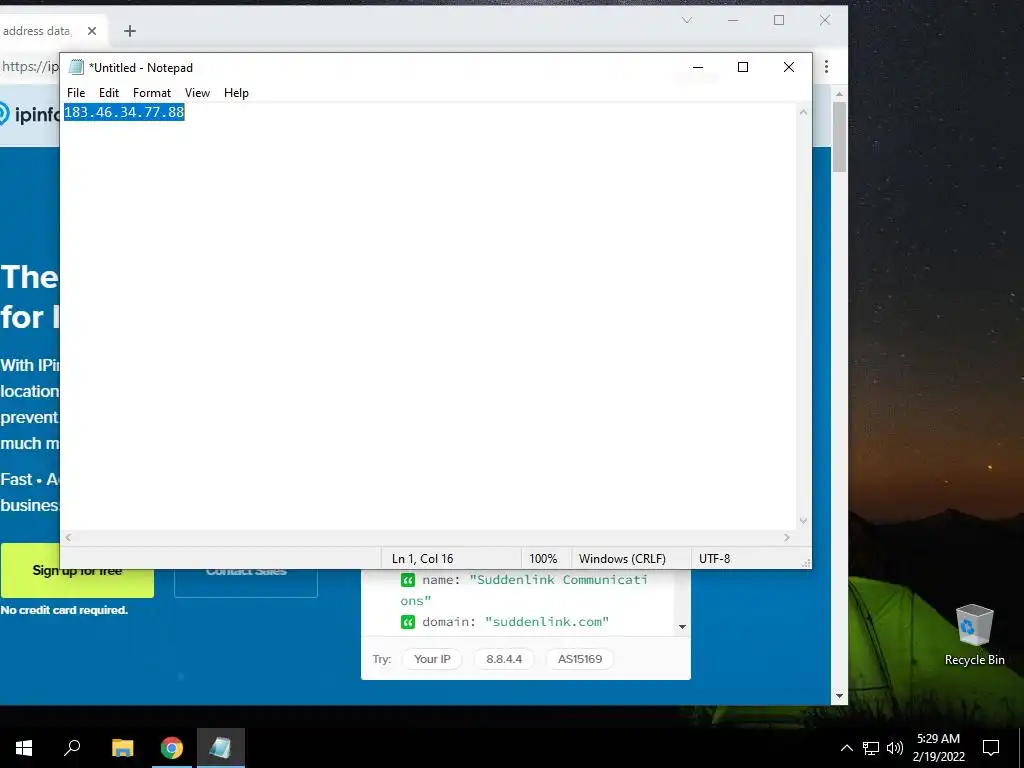Click the AS15169 try suggestion
The height and width of the screenshot is (768, 1024).
point(580,659)
